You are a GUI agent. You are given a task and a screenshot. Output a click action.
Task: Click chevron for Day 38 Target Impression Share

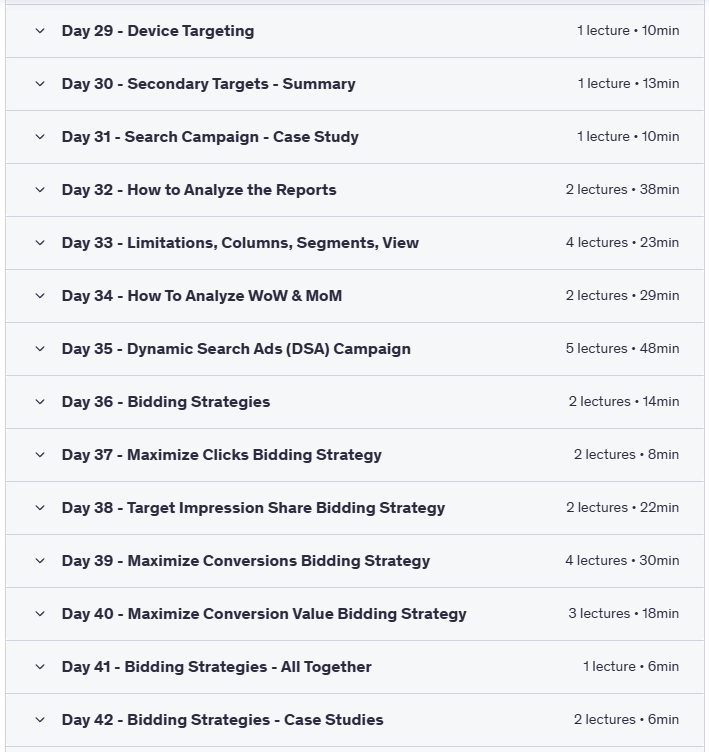[40, 508]
